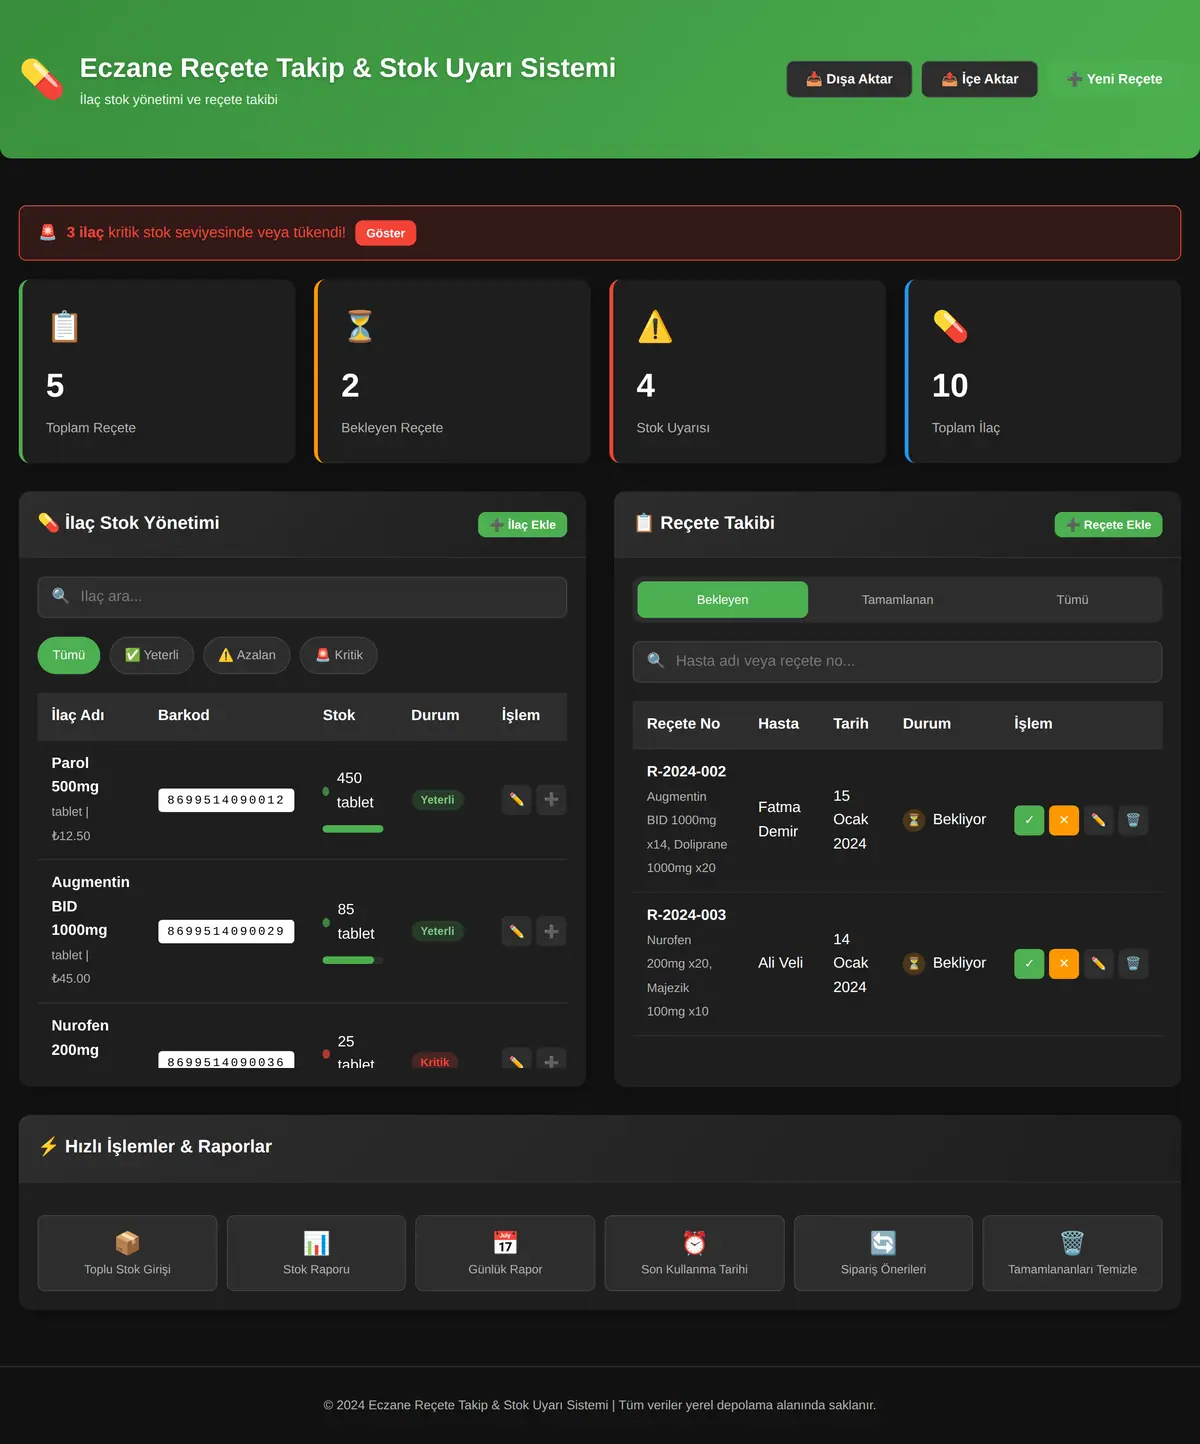Create a new prescription with Yeni Reçete
The width and height of the screenshot is (1200, 1444).
1114,79
